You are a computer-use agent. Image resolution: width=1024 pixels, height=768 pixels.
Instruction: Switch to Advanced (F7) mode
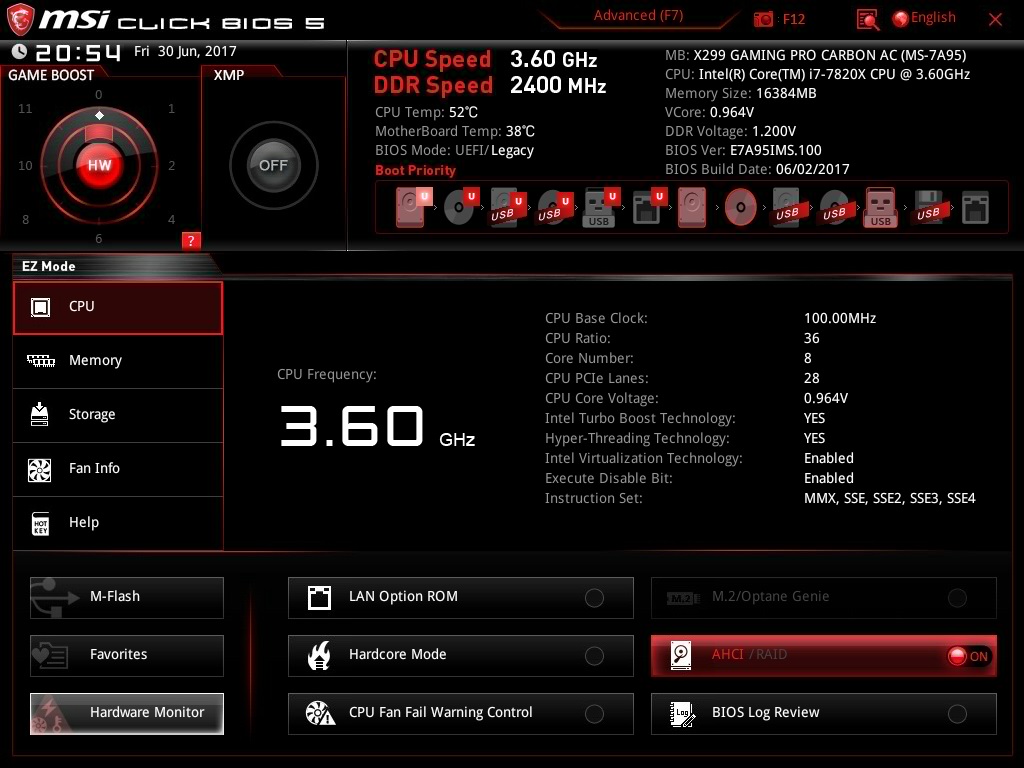638,16
